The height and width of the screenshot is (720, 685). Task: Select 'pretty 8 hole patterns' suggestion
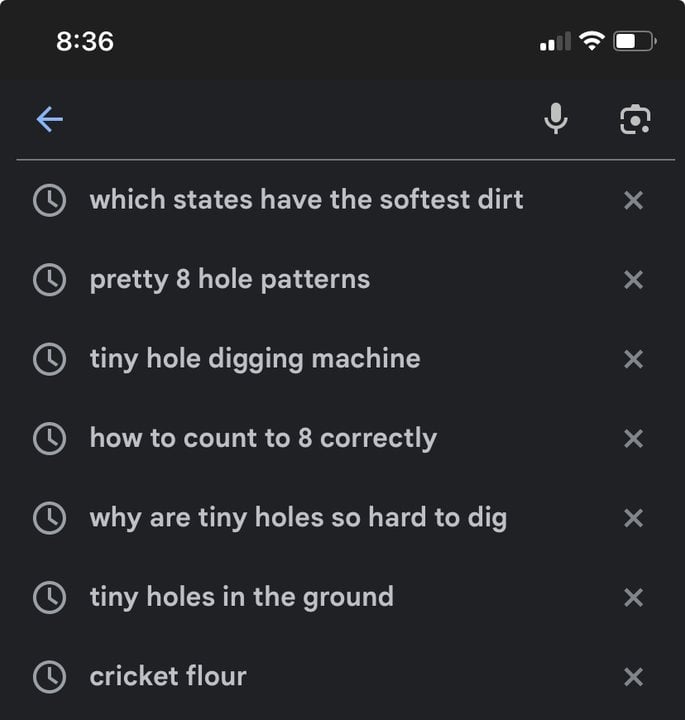[230, 279]
